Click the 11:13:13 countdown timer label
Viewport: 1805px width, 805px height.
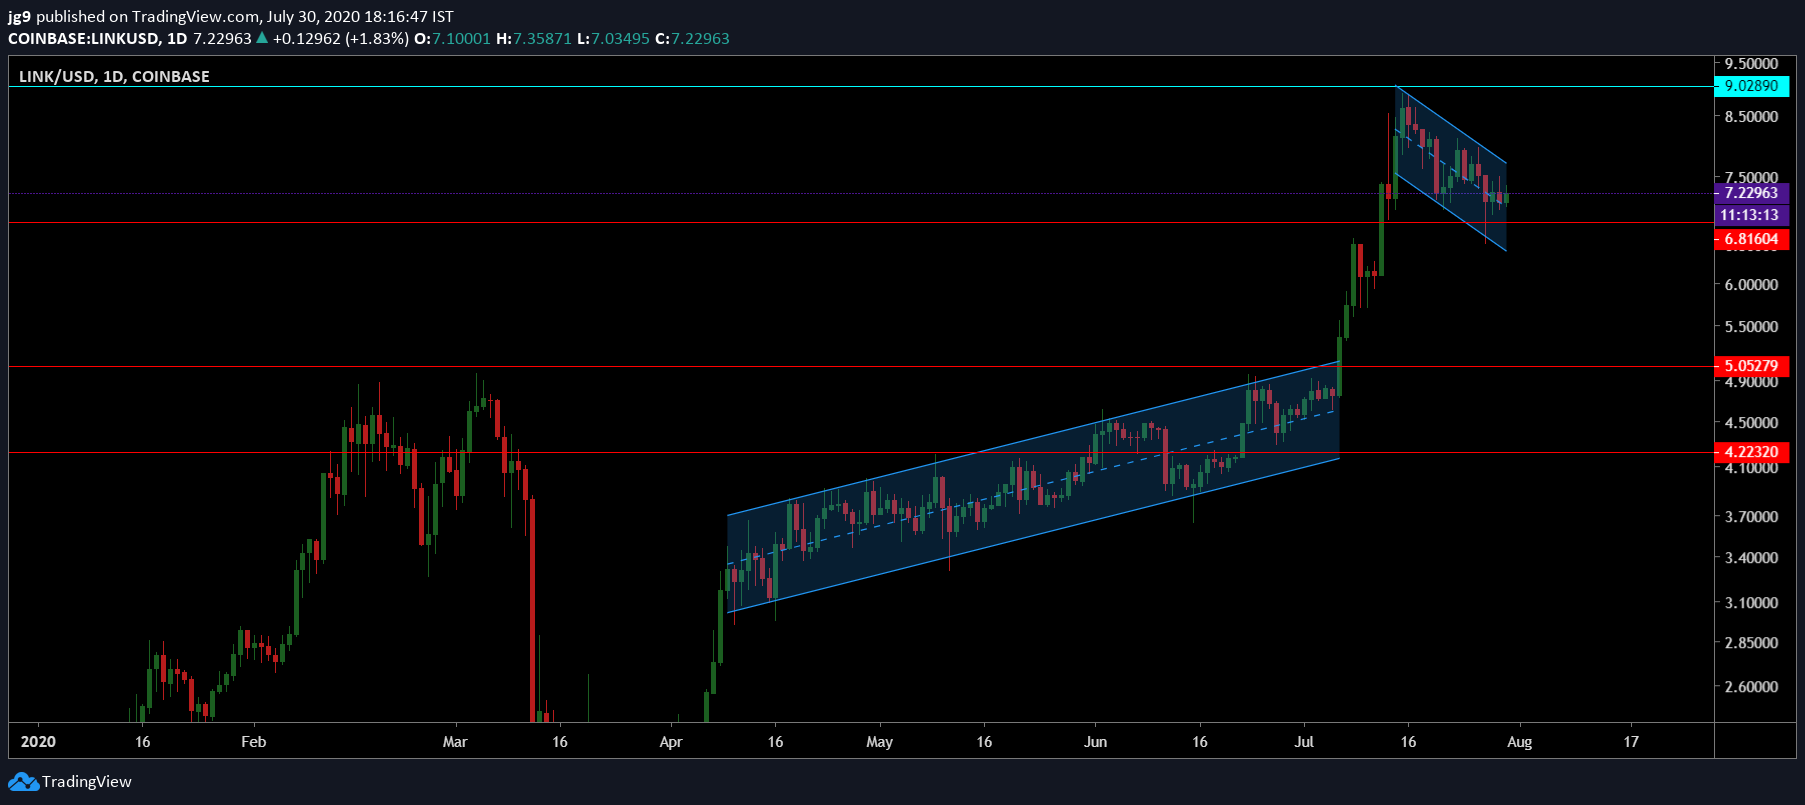point(1751,215)
